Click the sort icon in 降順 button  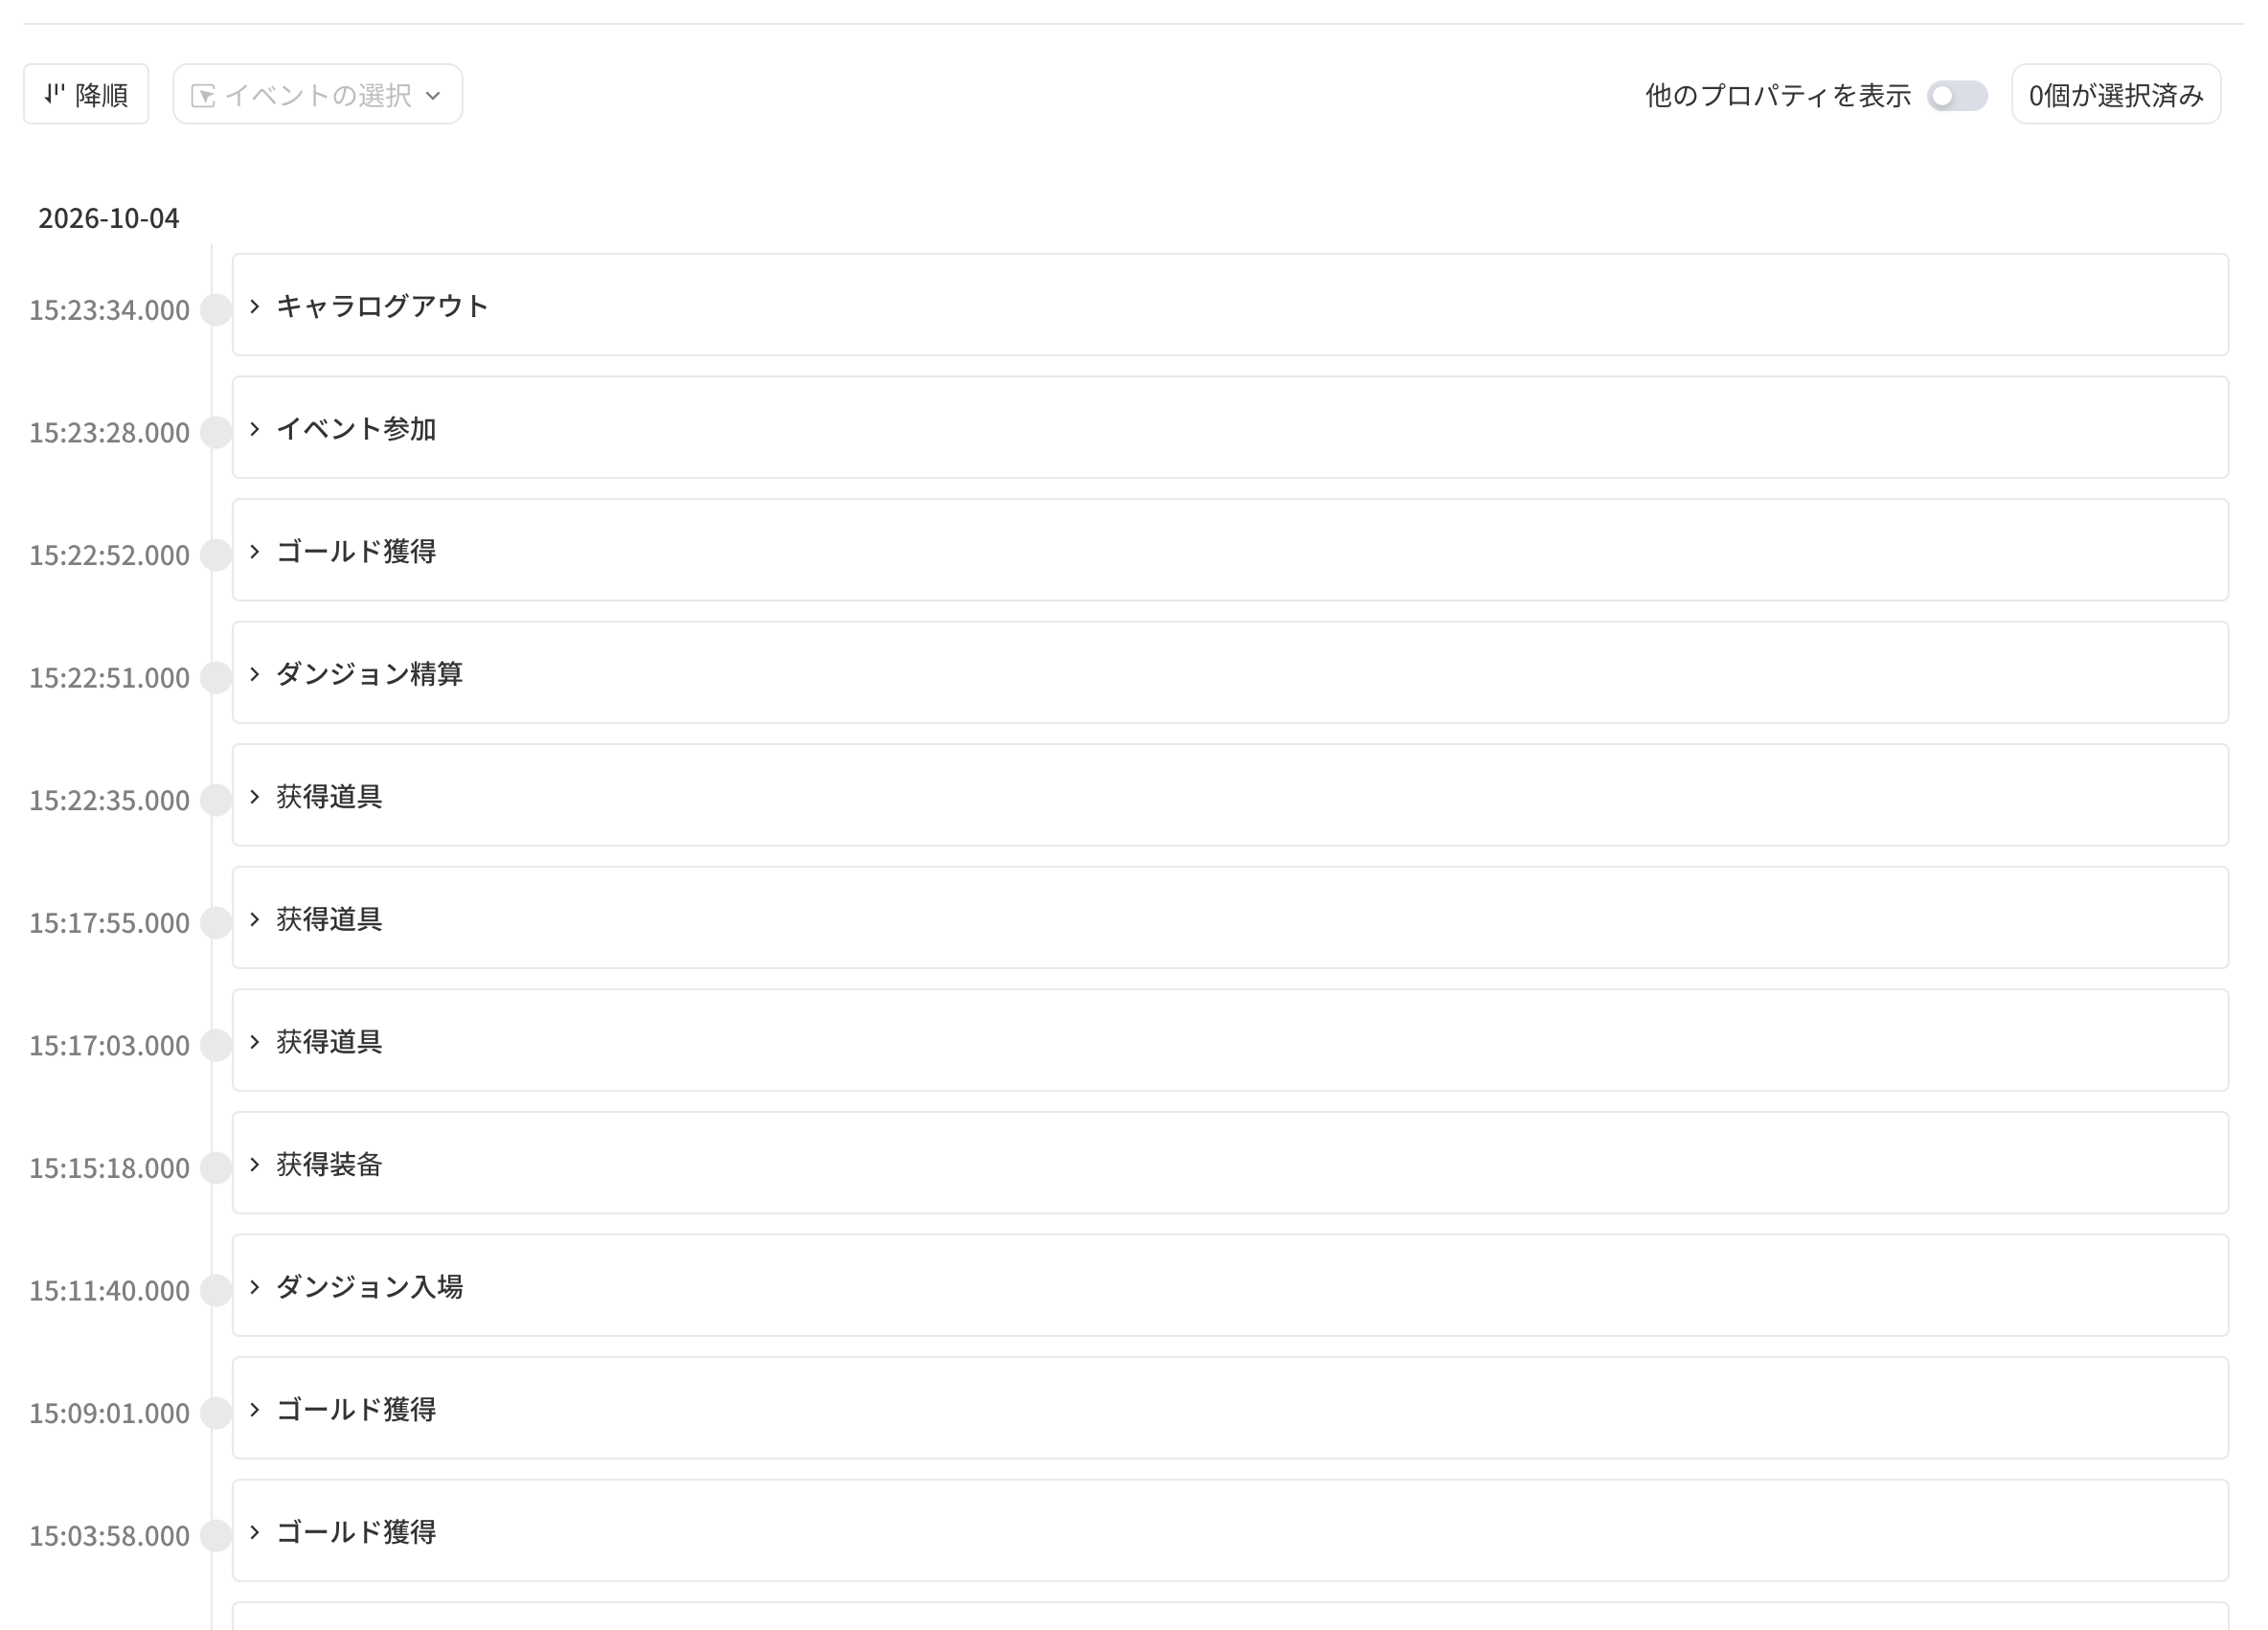[x=54, y=94]
